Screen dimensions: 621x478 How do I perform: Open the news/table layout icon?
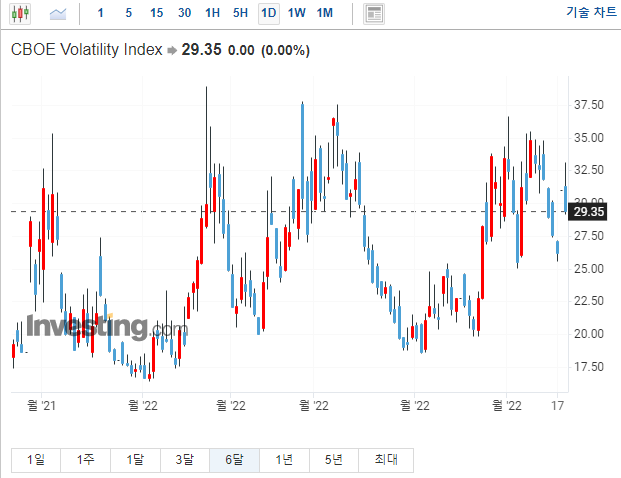374,14
